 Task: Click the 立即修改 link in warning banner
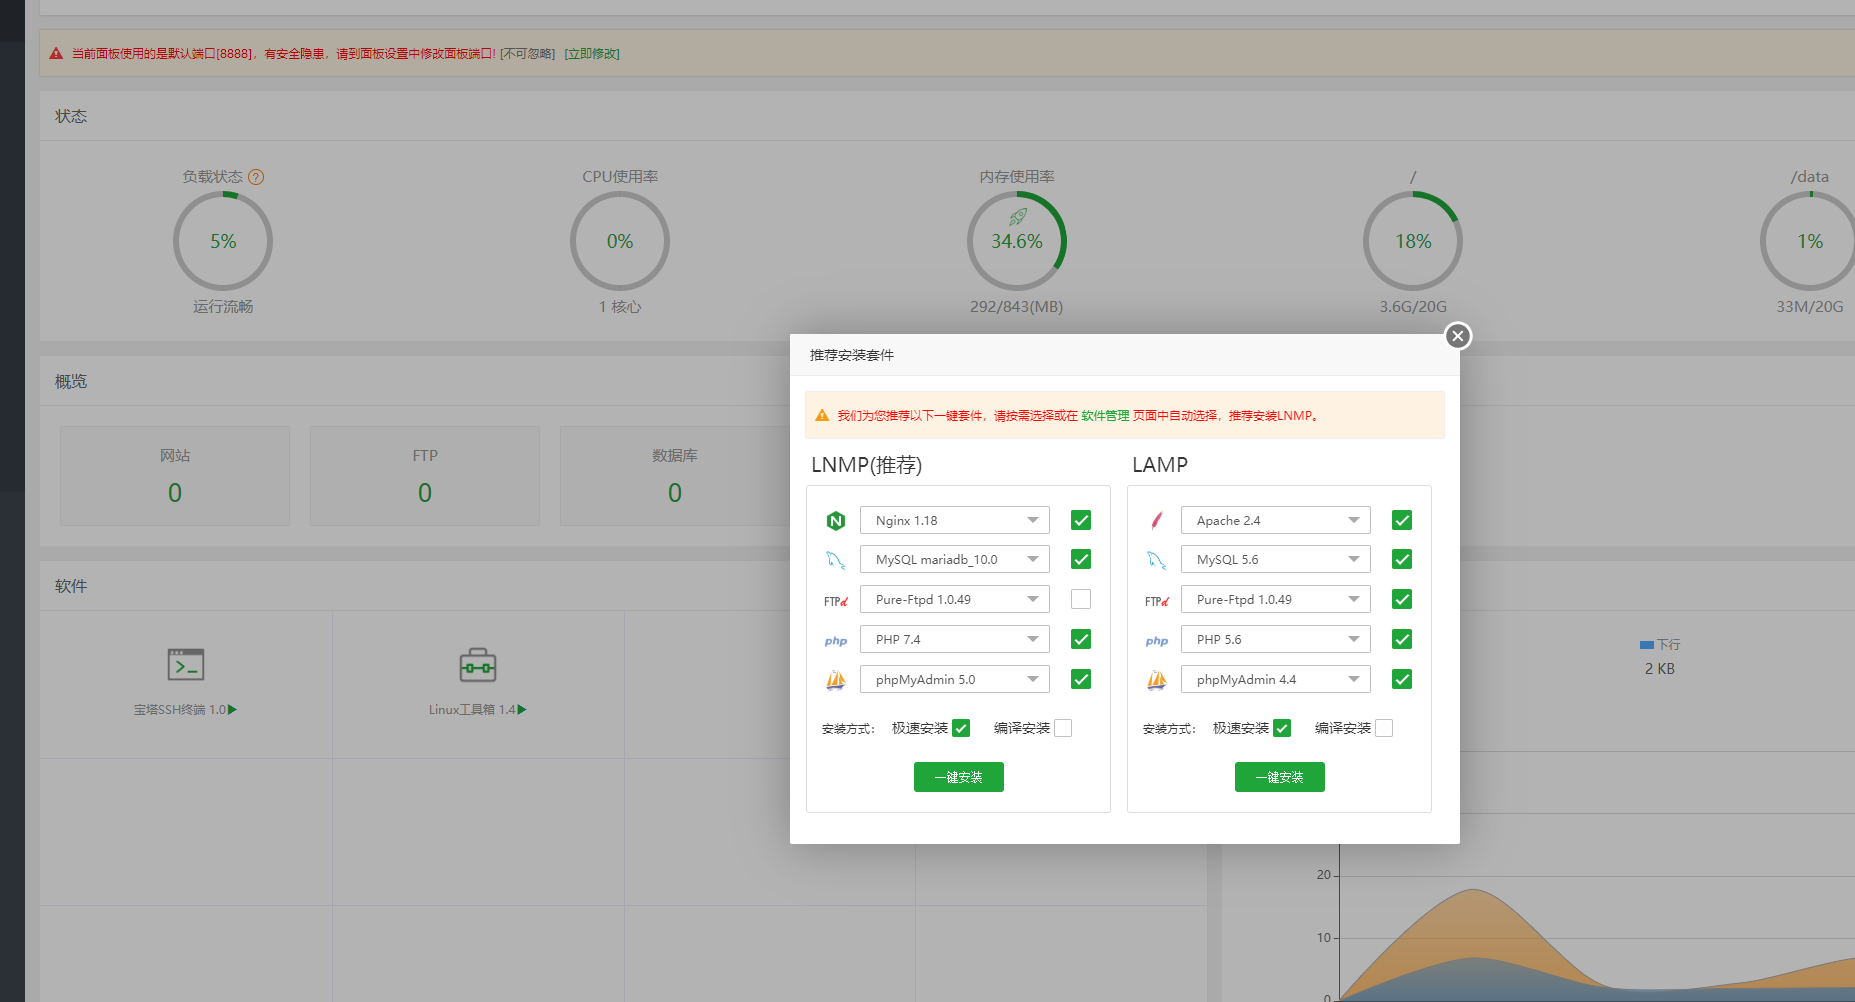[x=592, y=54]
